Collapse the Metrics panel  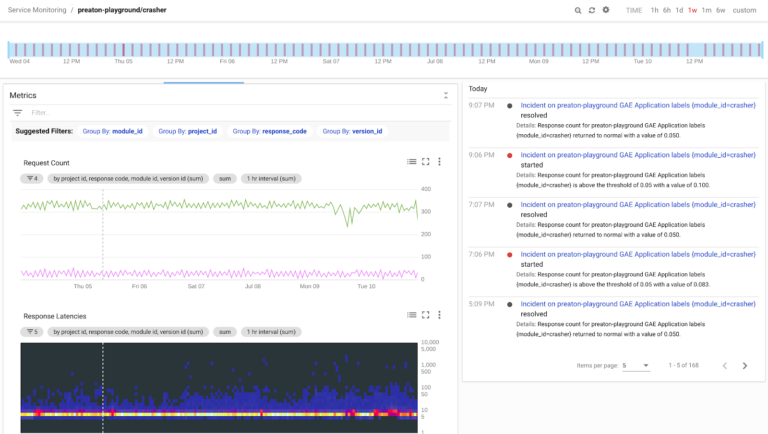coord(446,96)
